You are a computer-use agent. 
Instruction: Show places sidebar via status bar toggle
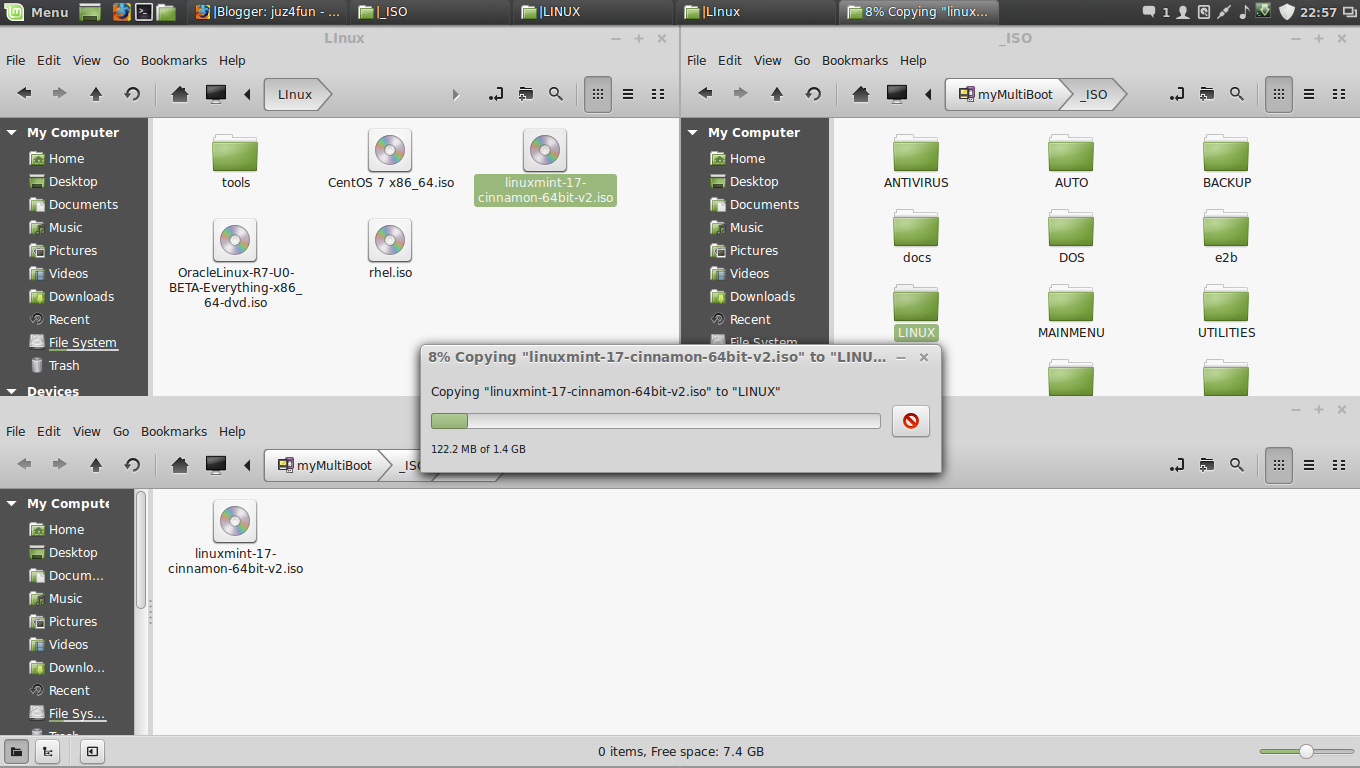16,751
